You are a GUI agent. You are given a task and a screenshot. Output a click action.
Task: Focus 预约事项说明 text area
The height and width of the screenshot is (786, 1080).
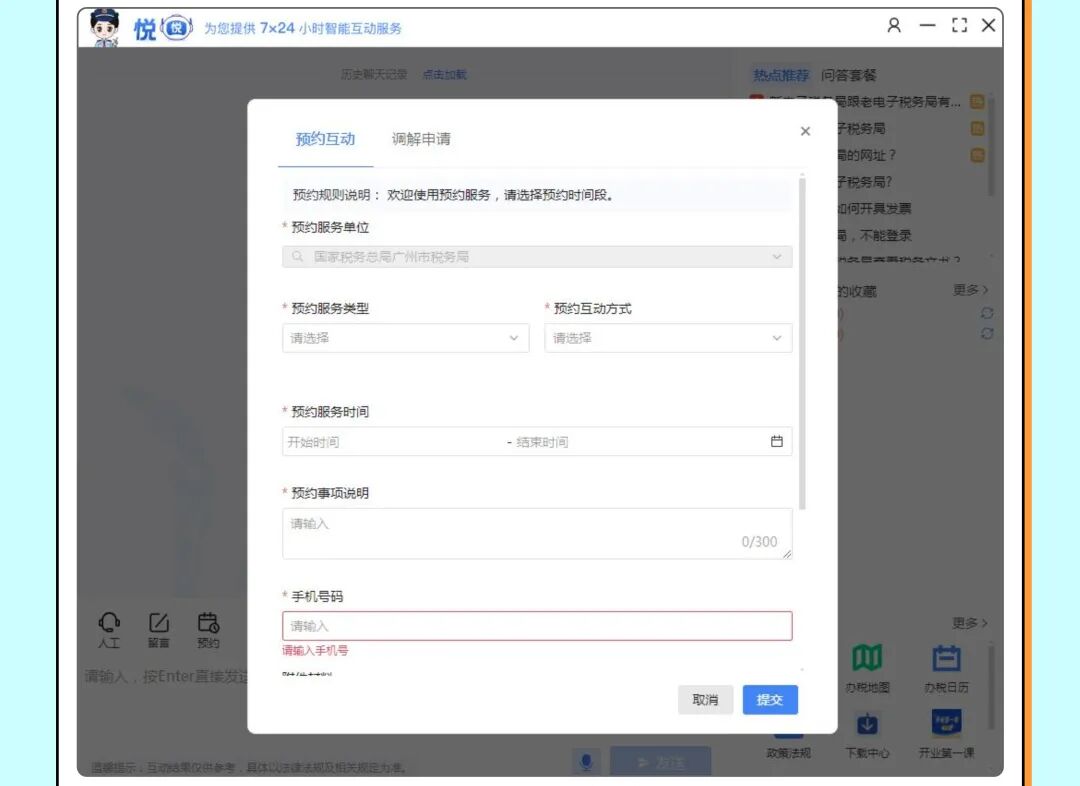click(x=537, y=534)
